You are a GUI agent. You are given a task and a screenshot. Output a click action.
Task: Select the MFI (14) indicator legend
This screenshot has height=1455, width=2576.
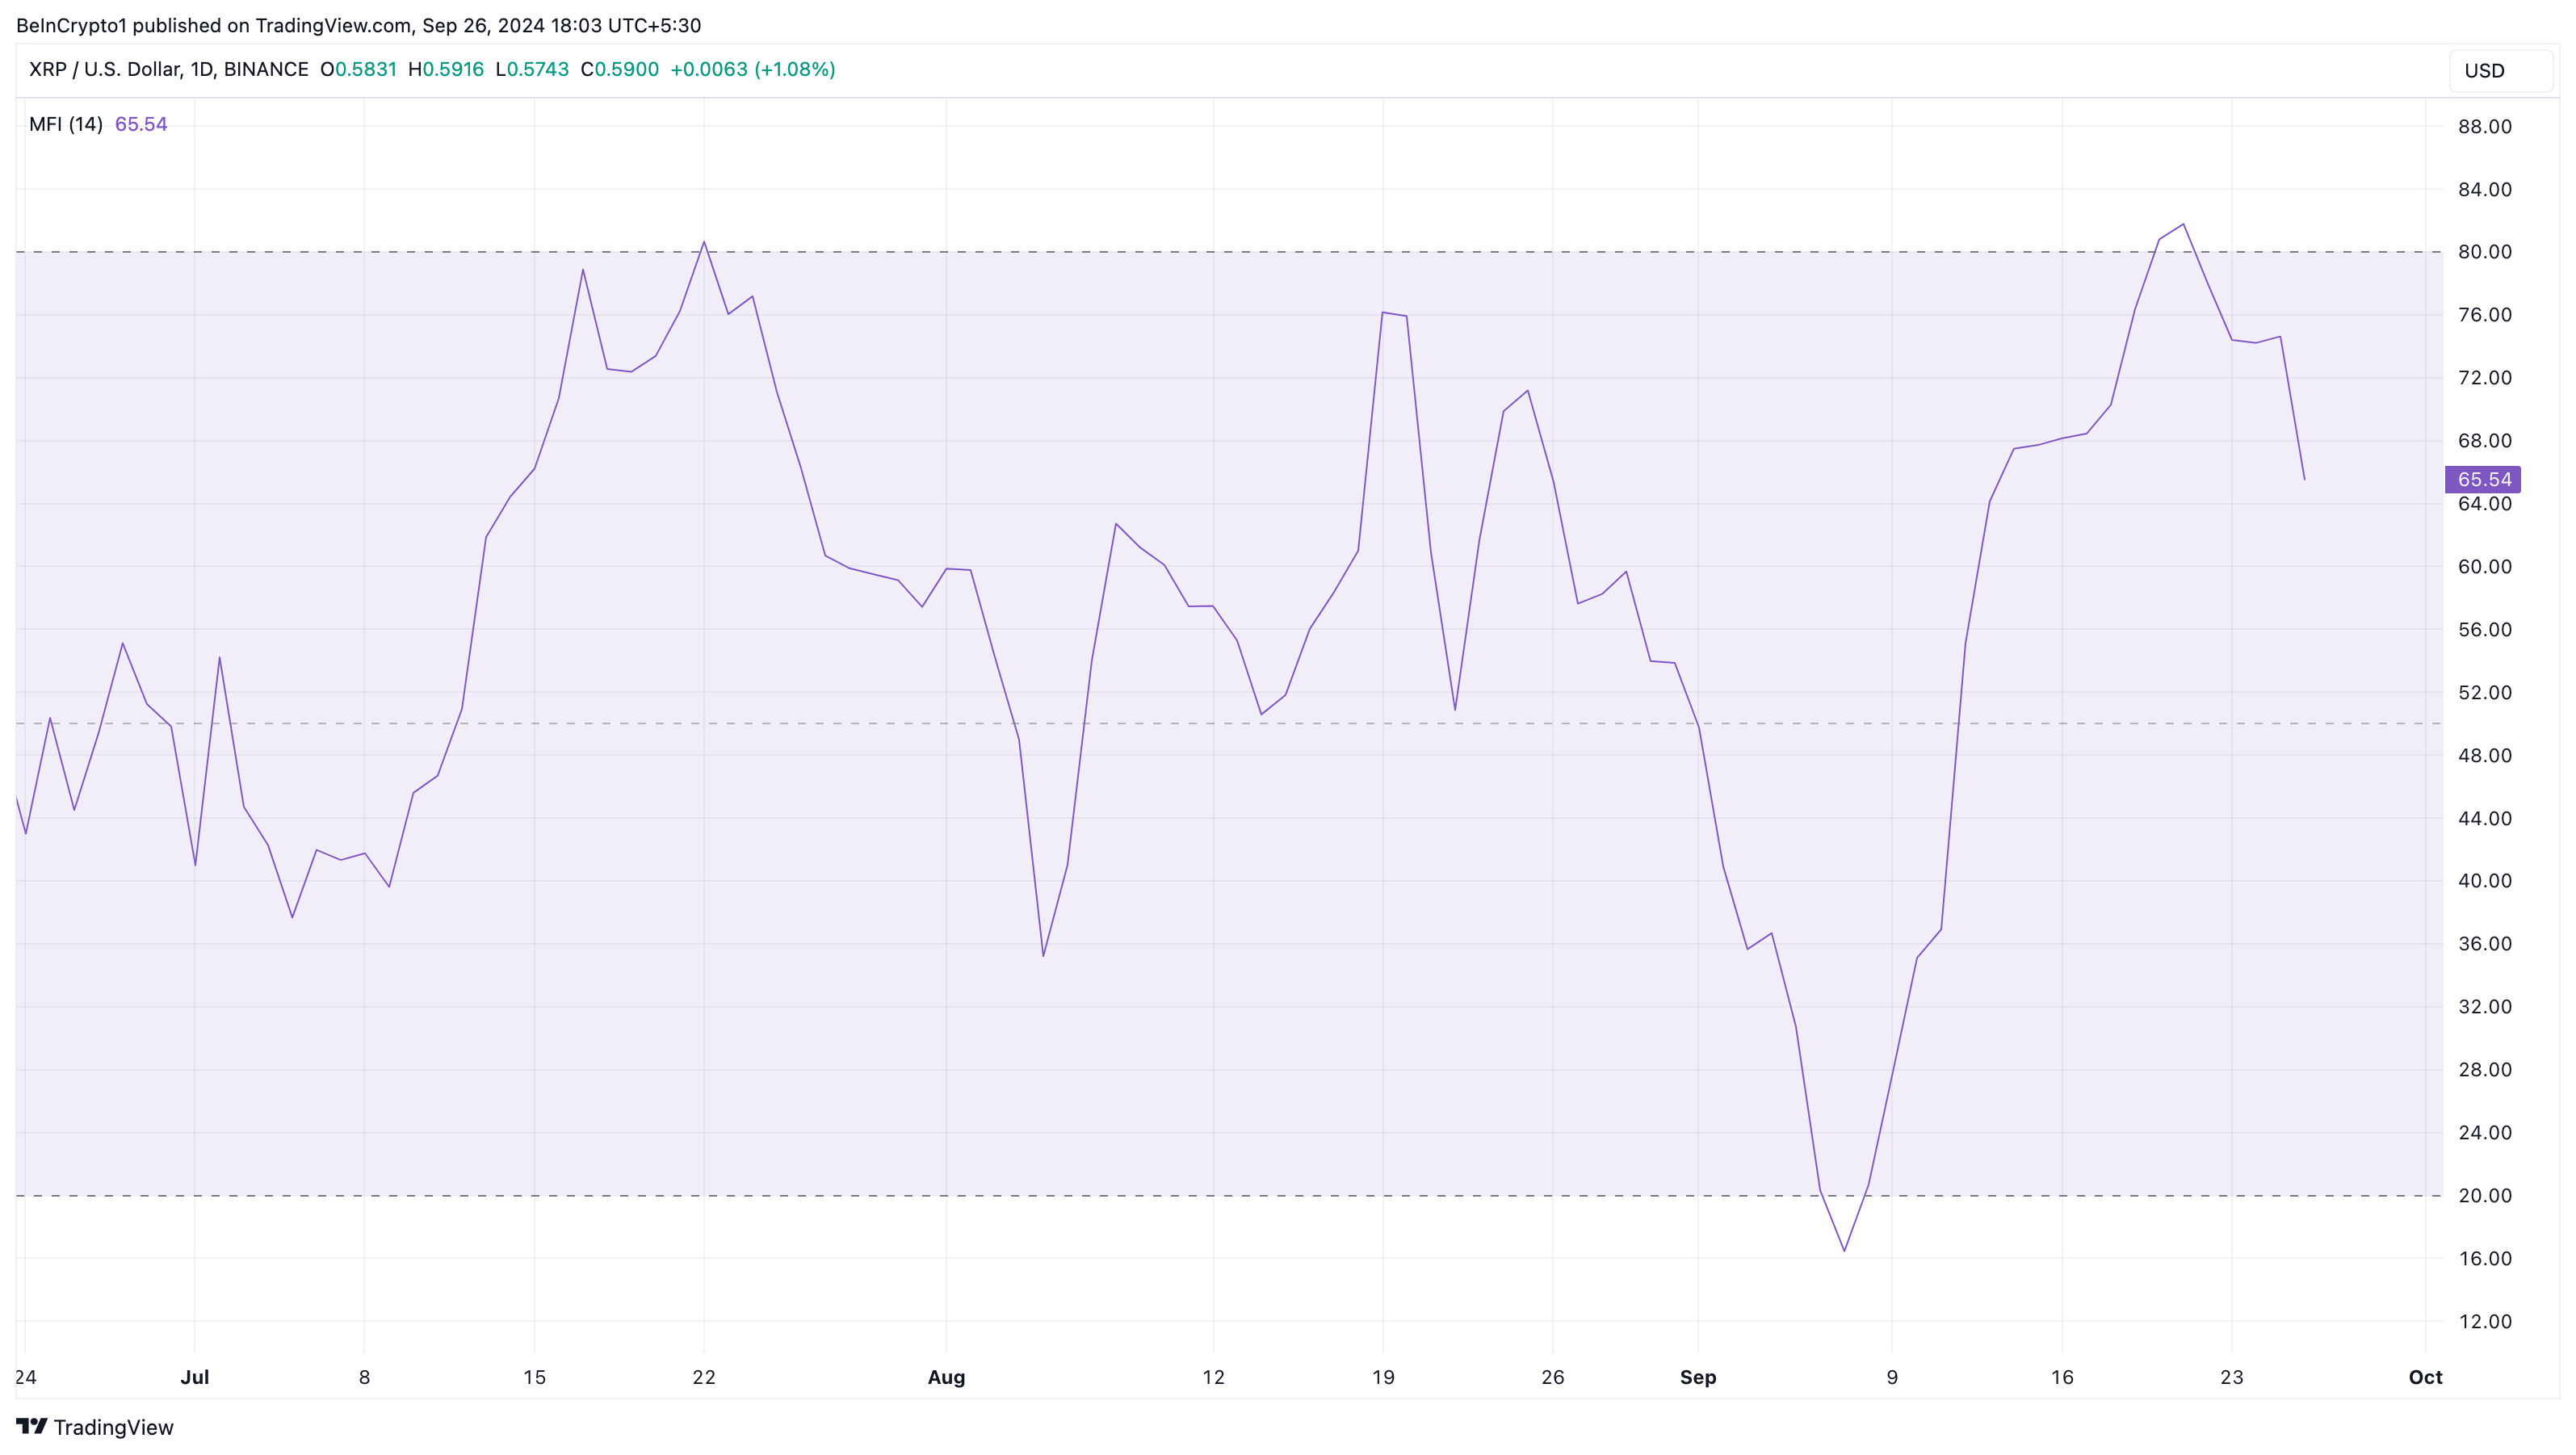(x=66, y=124)
